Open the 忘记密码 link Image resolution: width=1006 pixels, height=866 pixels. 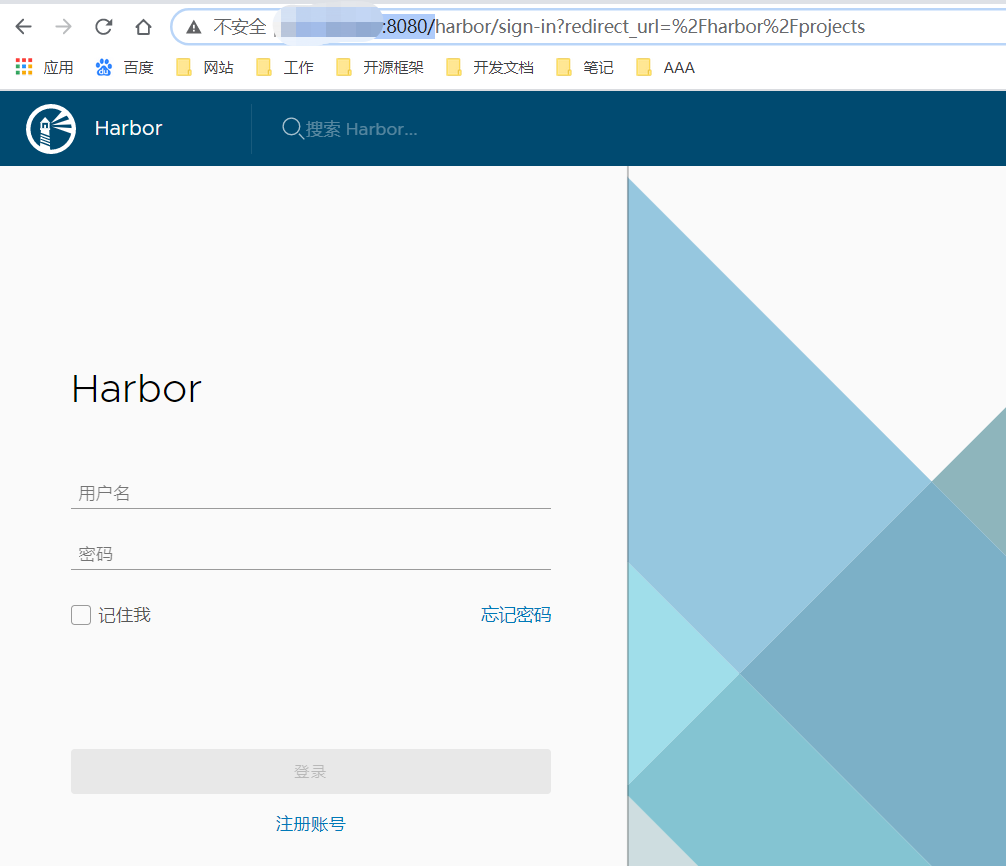[516, 615]
